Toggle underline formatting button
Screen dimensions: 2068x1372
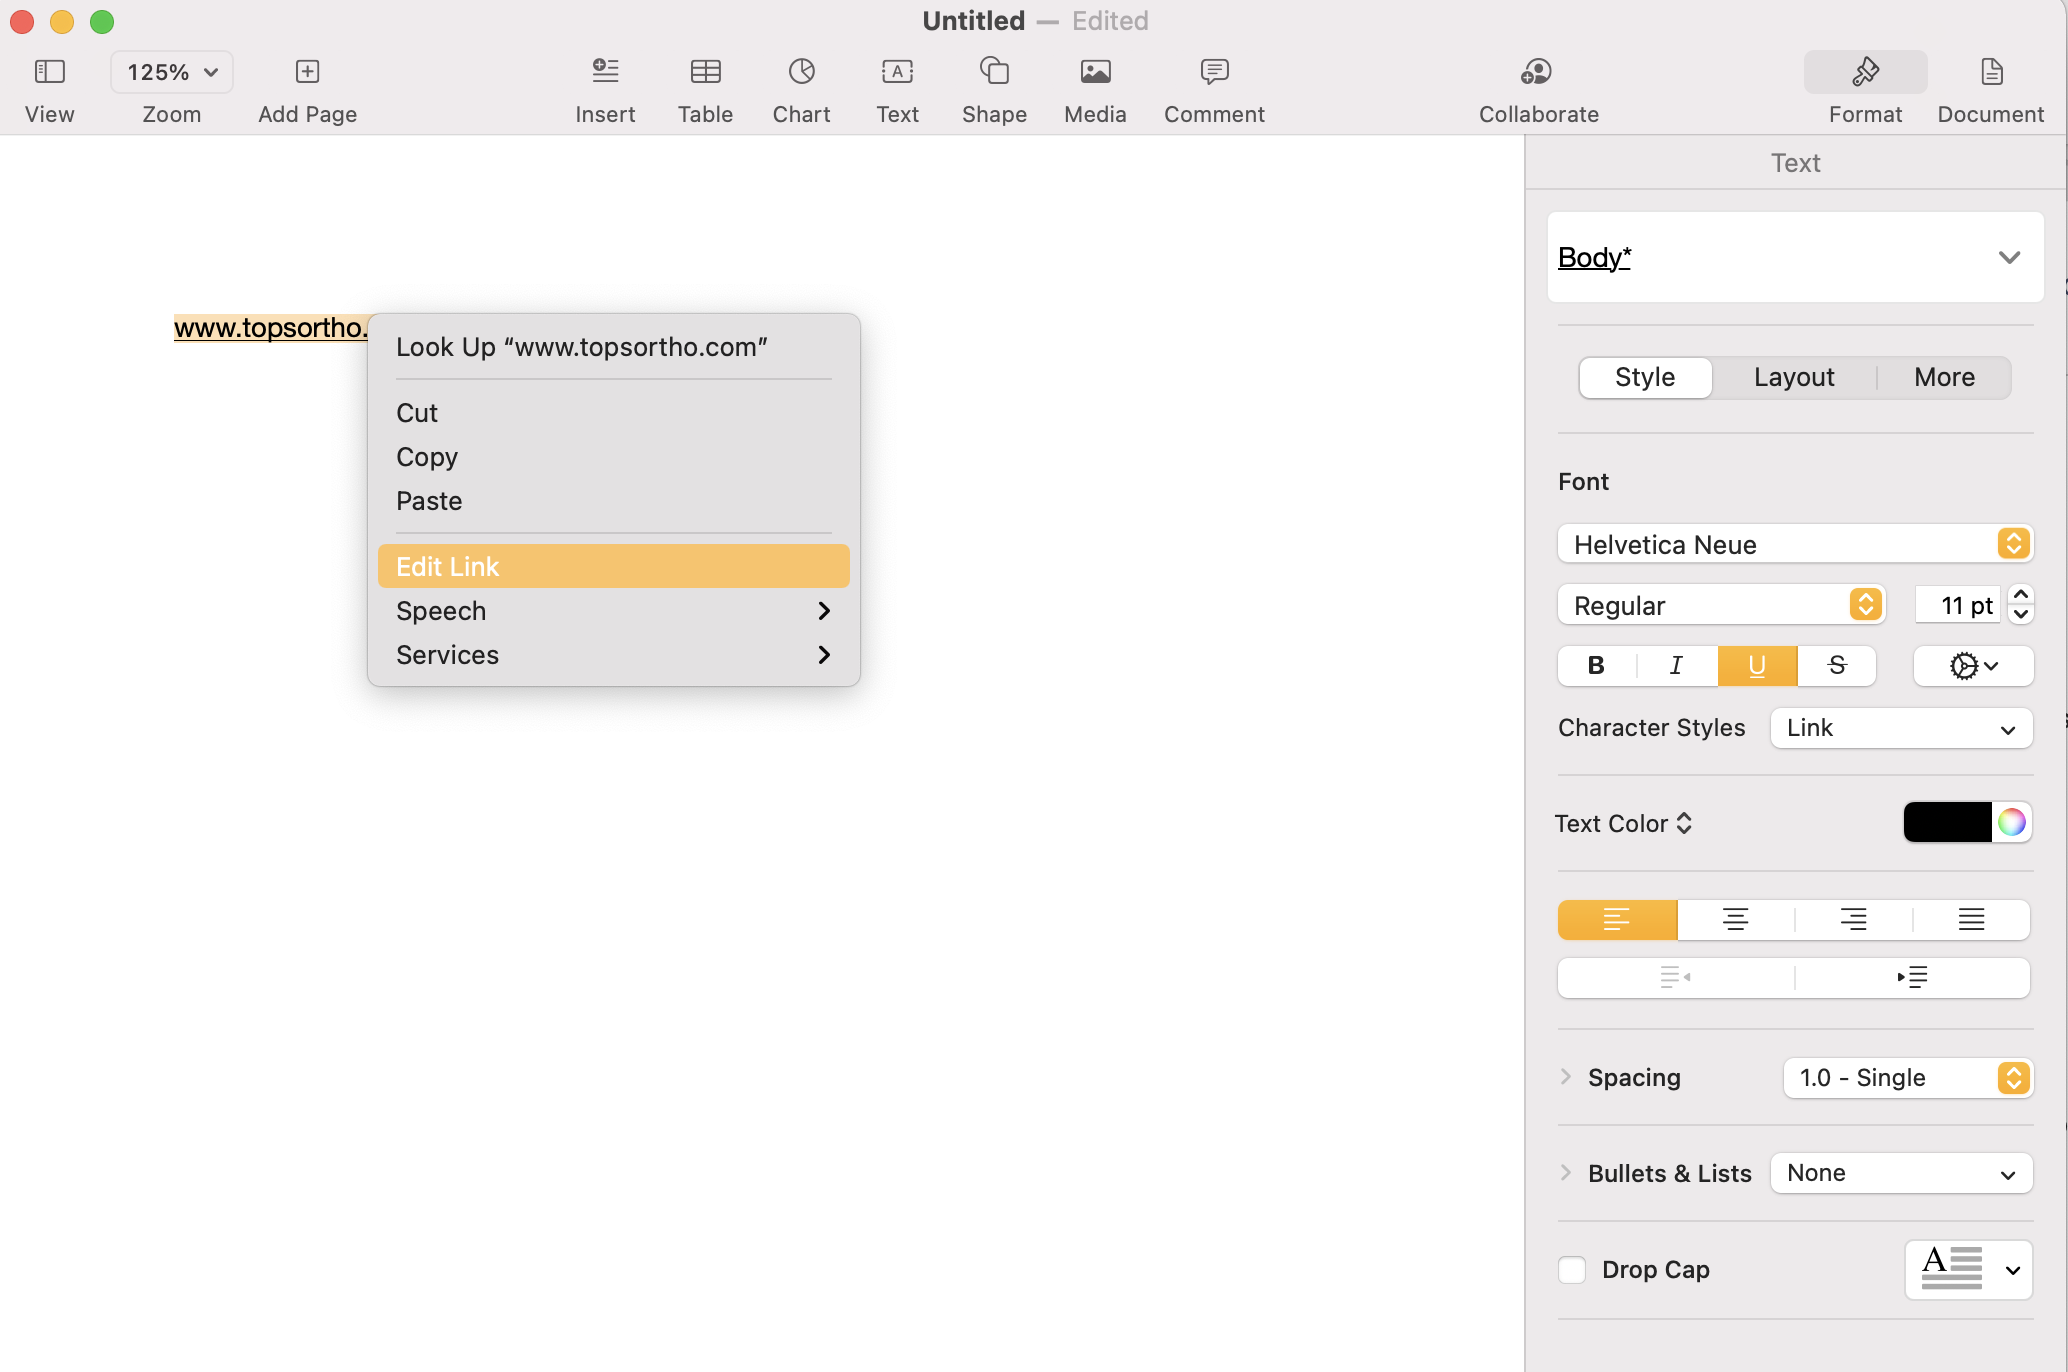tap(1757, 666)
